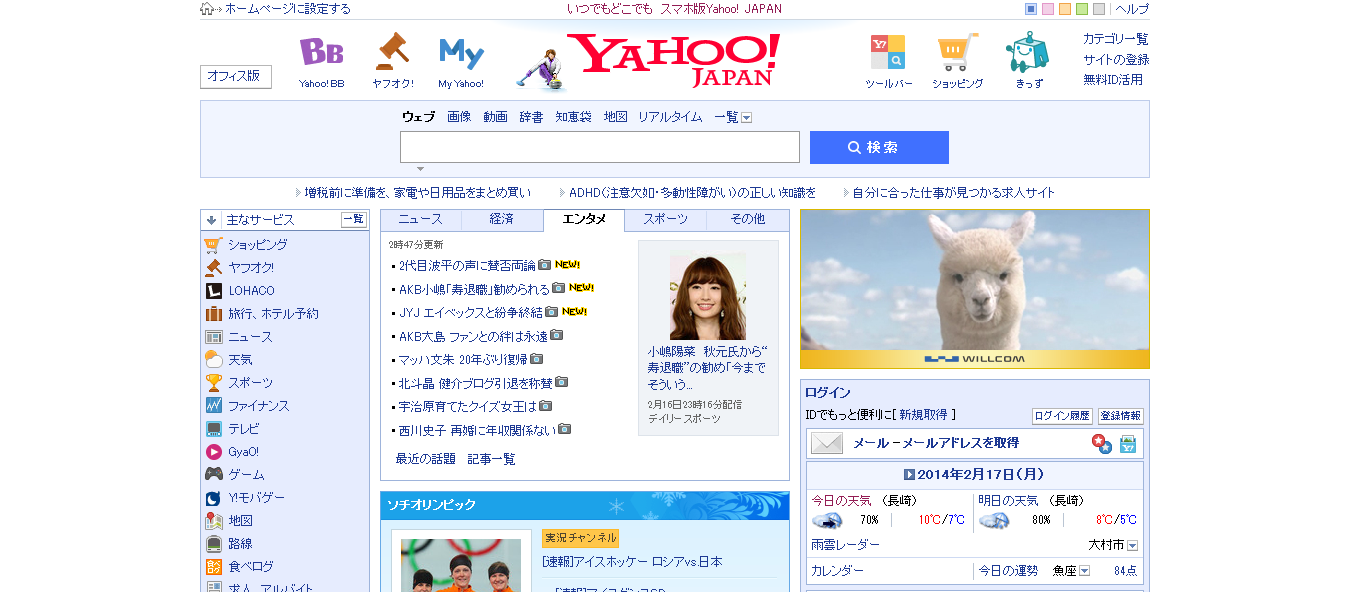This screenshot has width=1349, height=592.
Task: Switch to the スポーツ tab
Action: click(666, 220)
